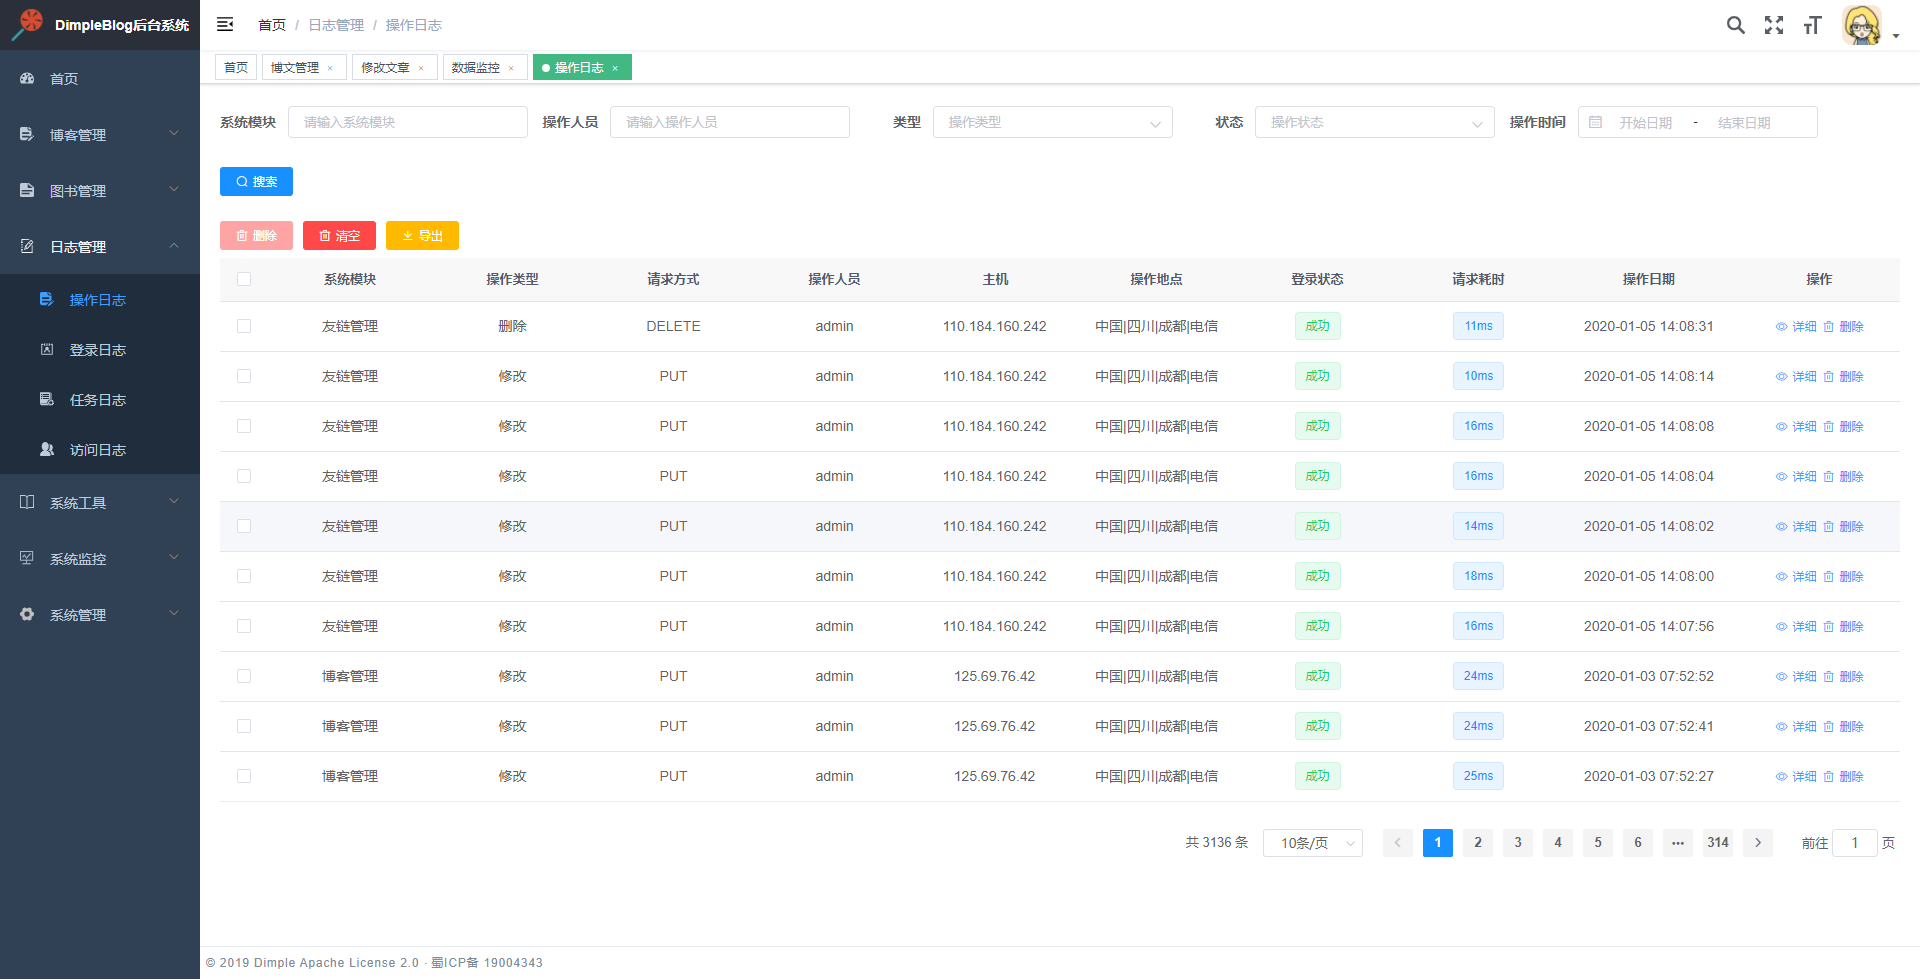Open the 操作类型 dropdown

[x=1053, y=122]
